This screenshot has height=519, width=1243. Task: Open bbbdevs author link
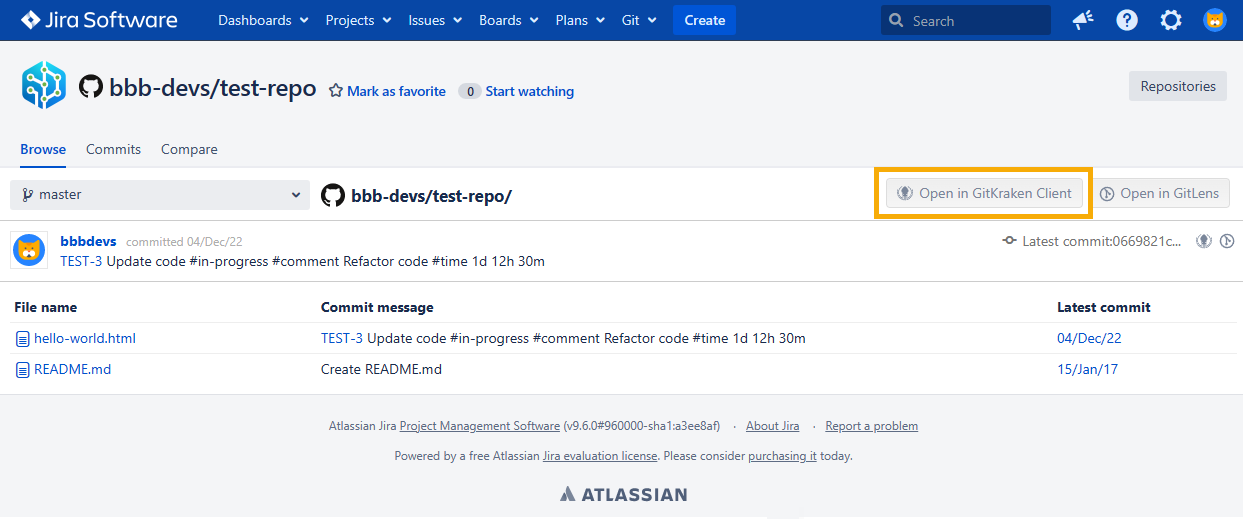point(88,241)
